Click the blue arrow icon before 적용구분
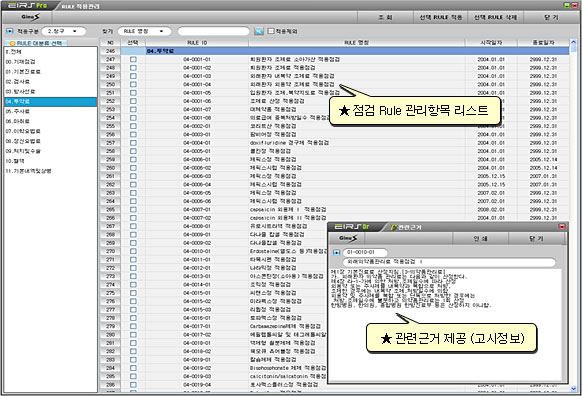Image resolution: width=582 pixels, height=396 pixels. click(10, 31)
